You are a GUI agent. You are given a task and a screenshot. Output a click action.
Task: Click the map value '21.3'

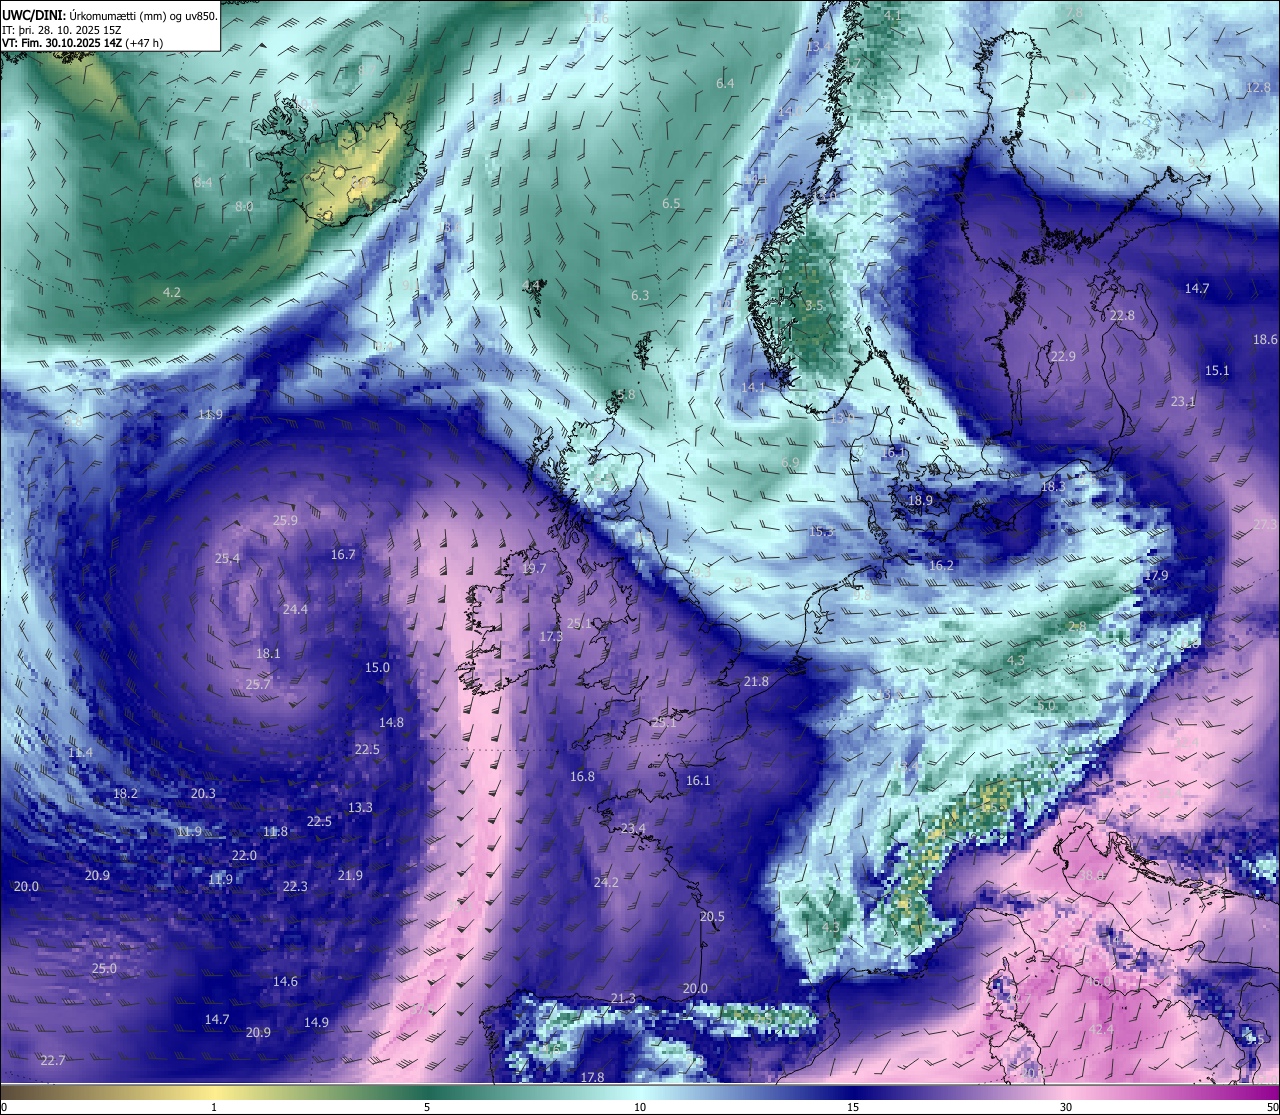(623, 998)
